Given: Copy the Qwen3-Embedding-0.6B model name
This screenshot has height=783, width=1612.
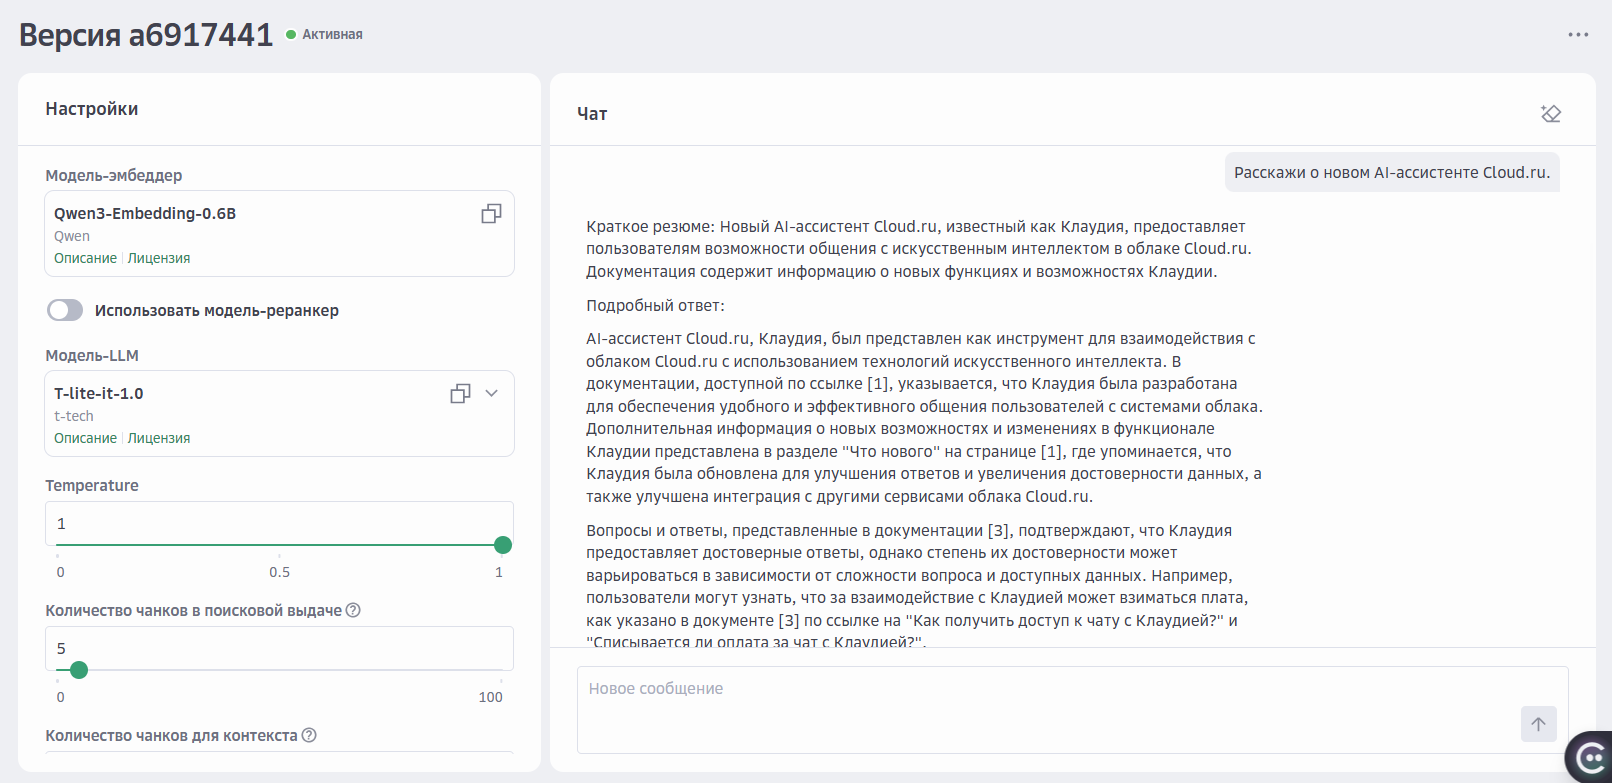Looking at the screenshot, I should point(491,214).
